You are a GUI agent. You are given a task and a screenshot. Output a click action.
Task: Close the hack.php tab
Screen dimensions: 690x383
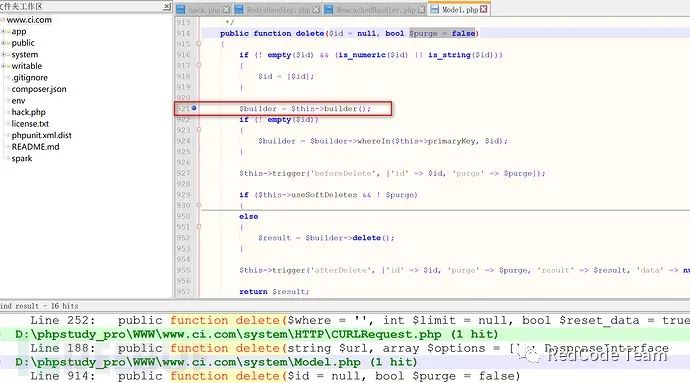(x=226, y=9)
